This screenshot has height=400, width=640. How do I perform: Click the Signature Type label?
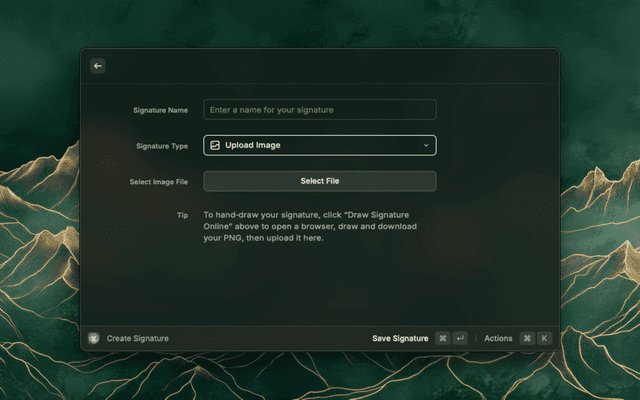pos(161,146)
